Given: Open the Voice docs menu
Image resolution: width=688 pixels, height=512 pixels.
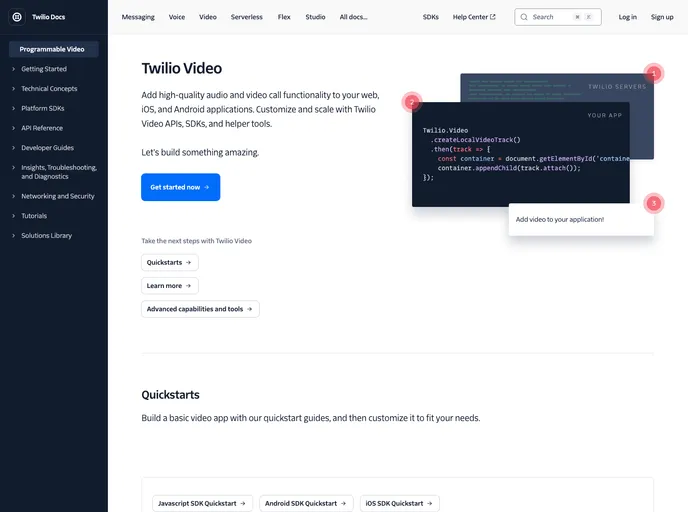Looking at the screenshot, I should tap(177, 17).
